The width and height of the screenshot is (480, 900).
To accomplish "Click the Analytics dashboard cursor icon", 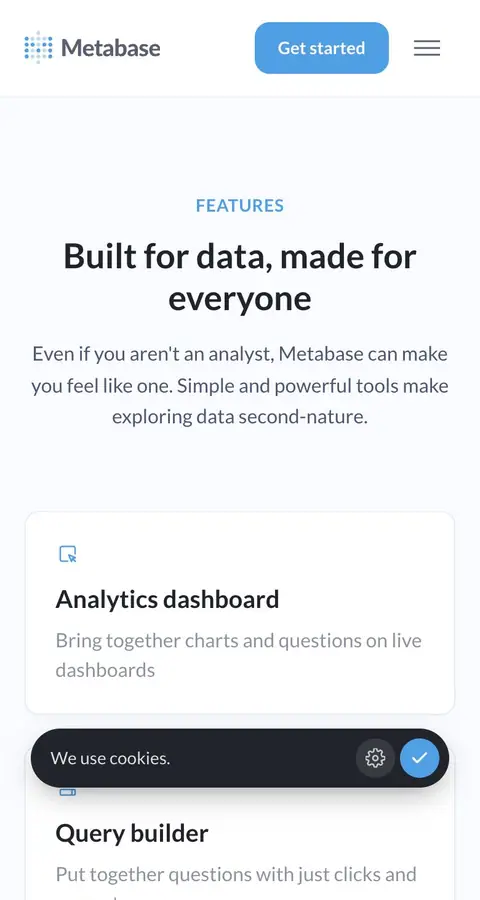I will tap(68, 554).
